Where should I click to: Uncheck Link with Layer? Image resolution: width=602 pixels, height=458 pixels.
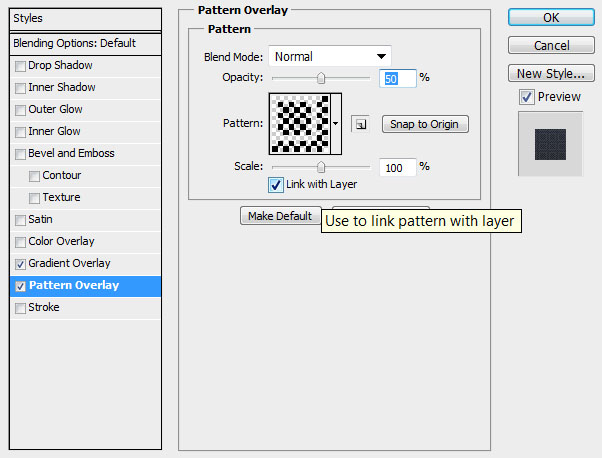point(276,185)
